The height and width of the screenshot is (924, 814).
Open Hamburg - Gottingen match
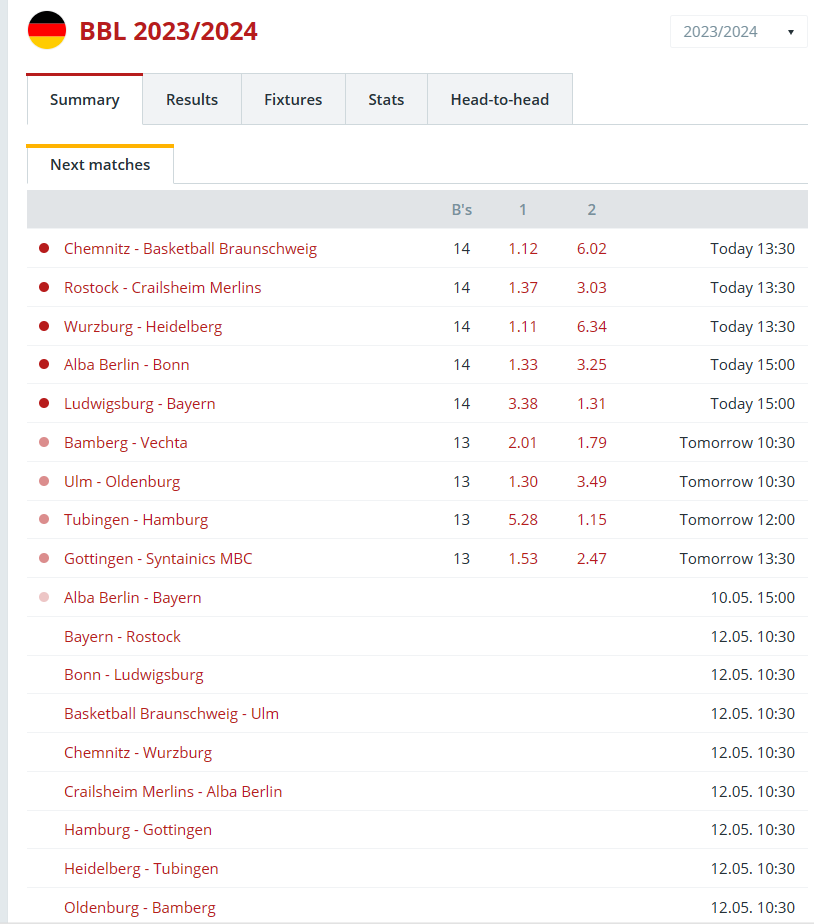click(x=138, y=830)
